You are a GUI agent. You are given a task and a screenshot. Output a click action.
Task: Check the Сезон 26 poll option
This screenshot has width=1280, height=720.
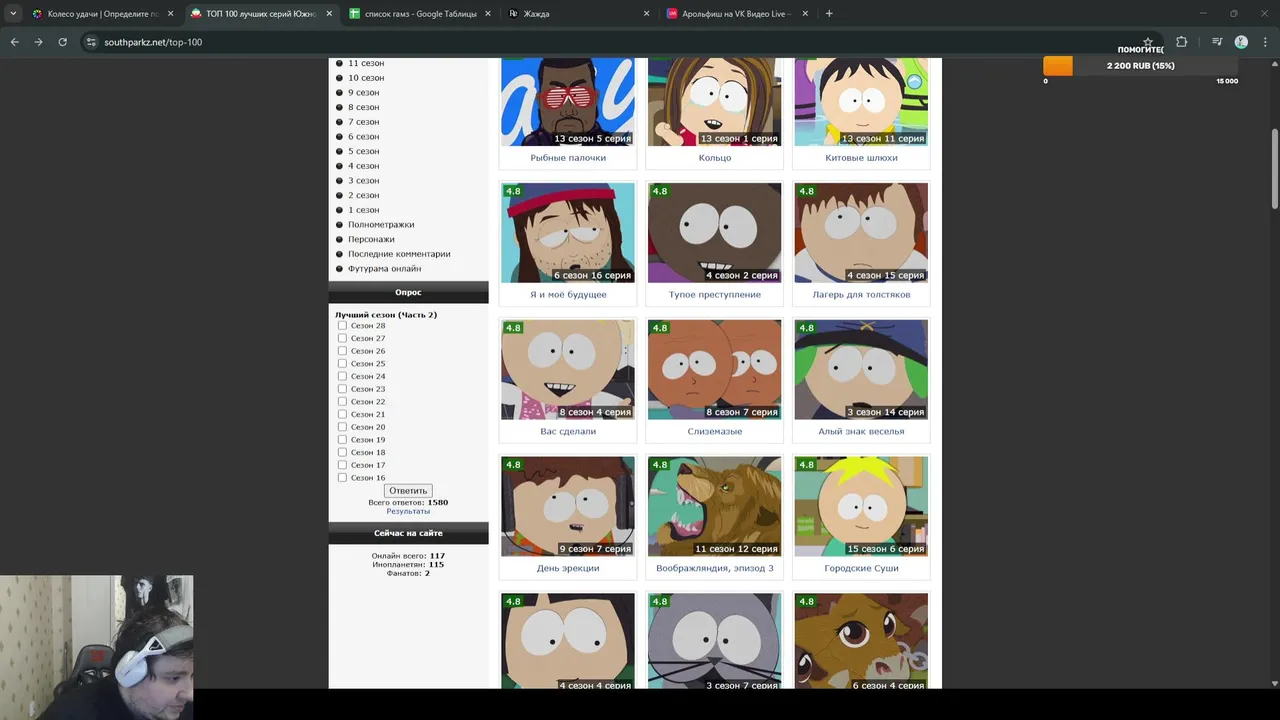click(x=342, y=351)
